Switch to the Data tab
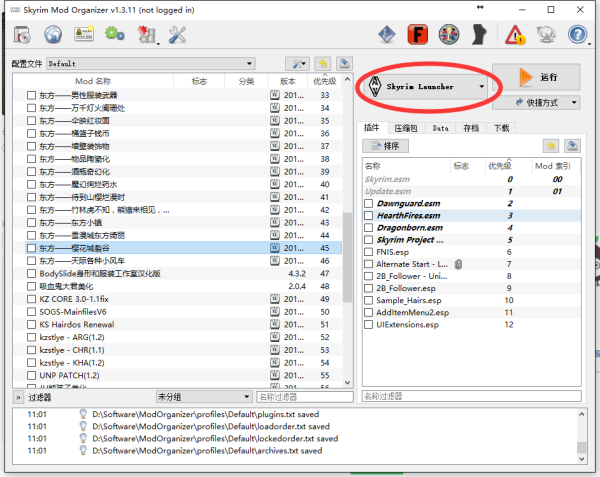The height and width of the screenshot is (477, 600). [440, 128]
